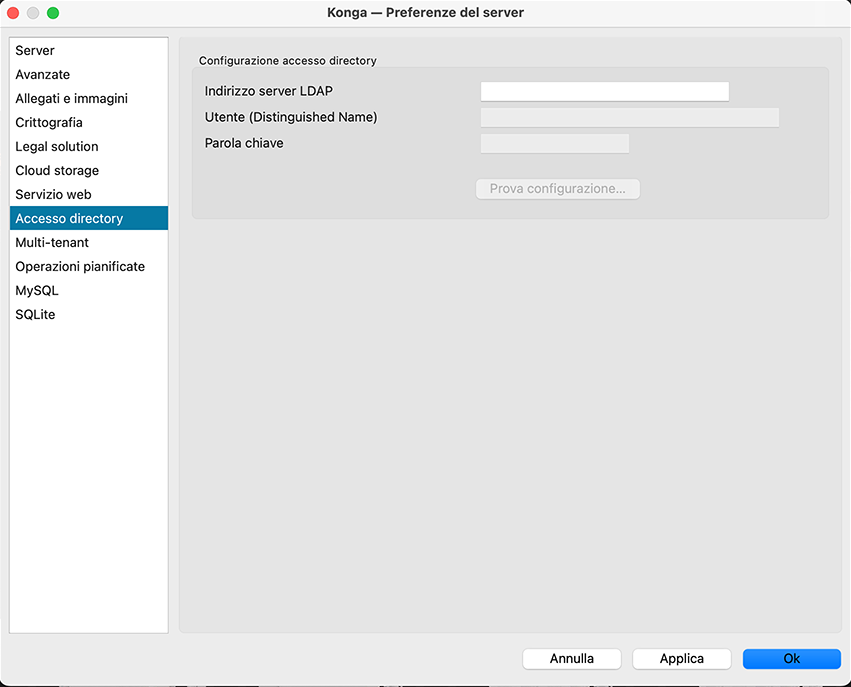Viewport: 851px width, 687px height.
Task: Focus the Utente Distinguished Name field
Action: click(x=629, y=118)
